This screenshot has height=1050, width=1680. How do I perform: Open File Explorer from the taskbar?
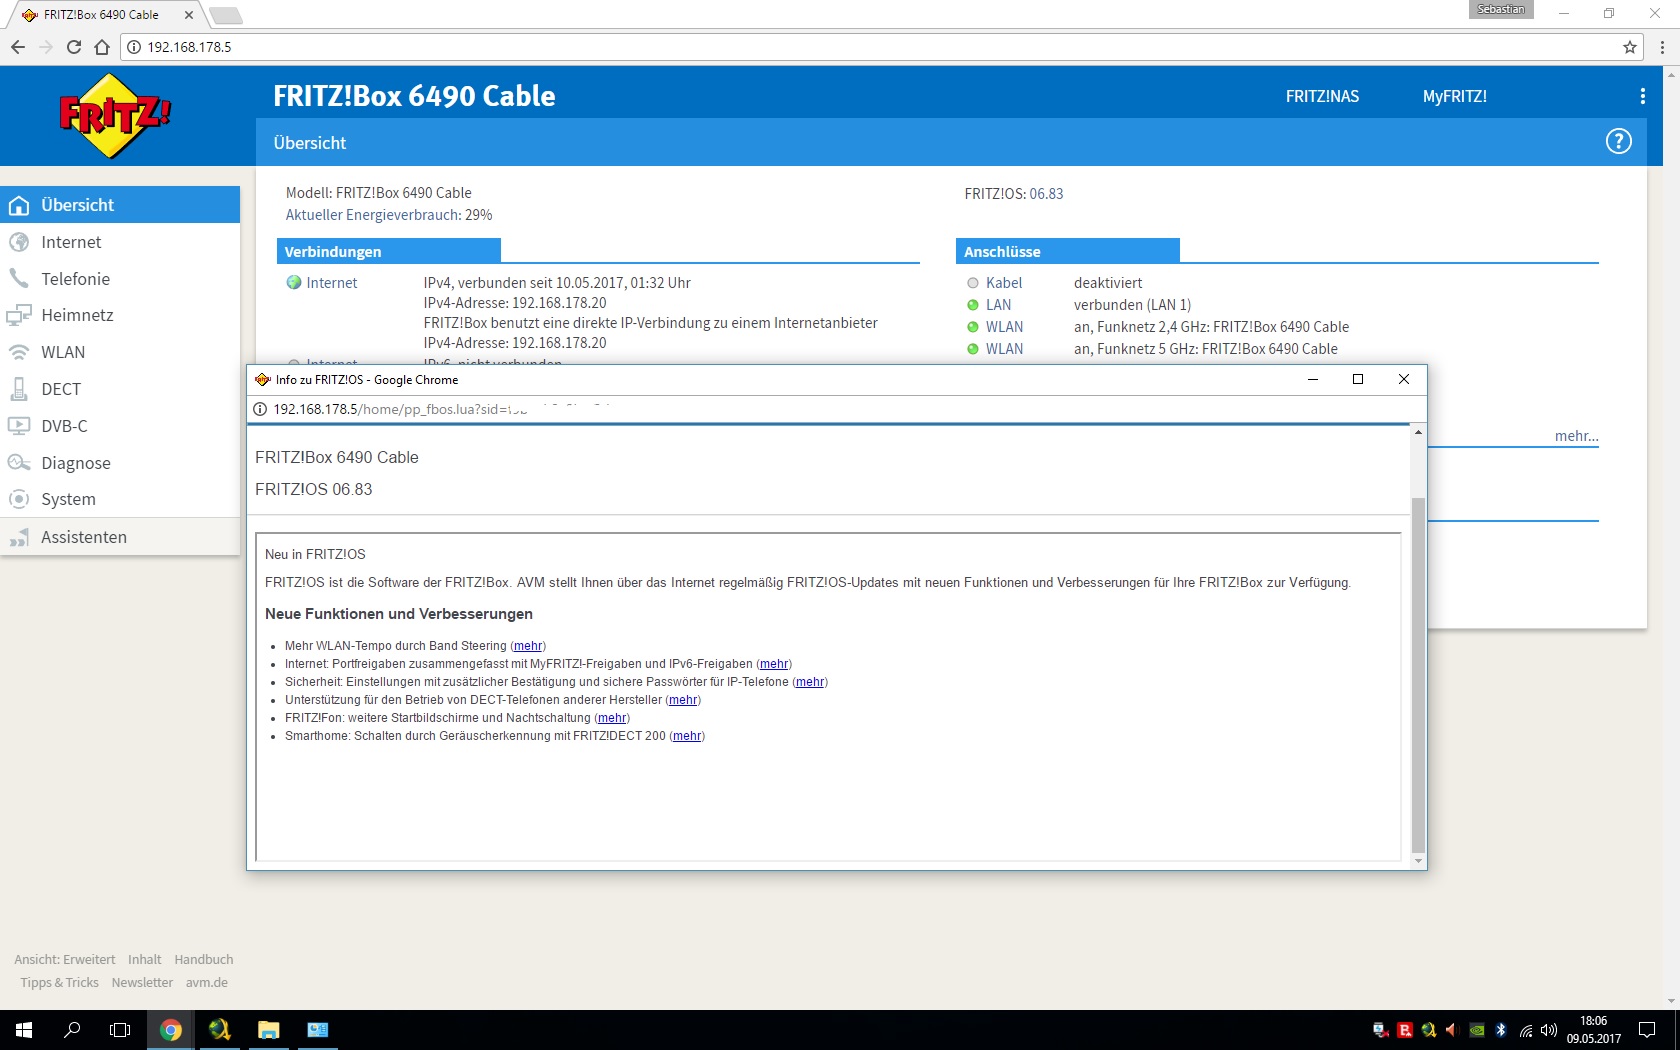269,1030
